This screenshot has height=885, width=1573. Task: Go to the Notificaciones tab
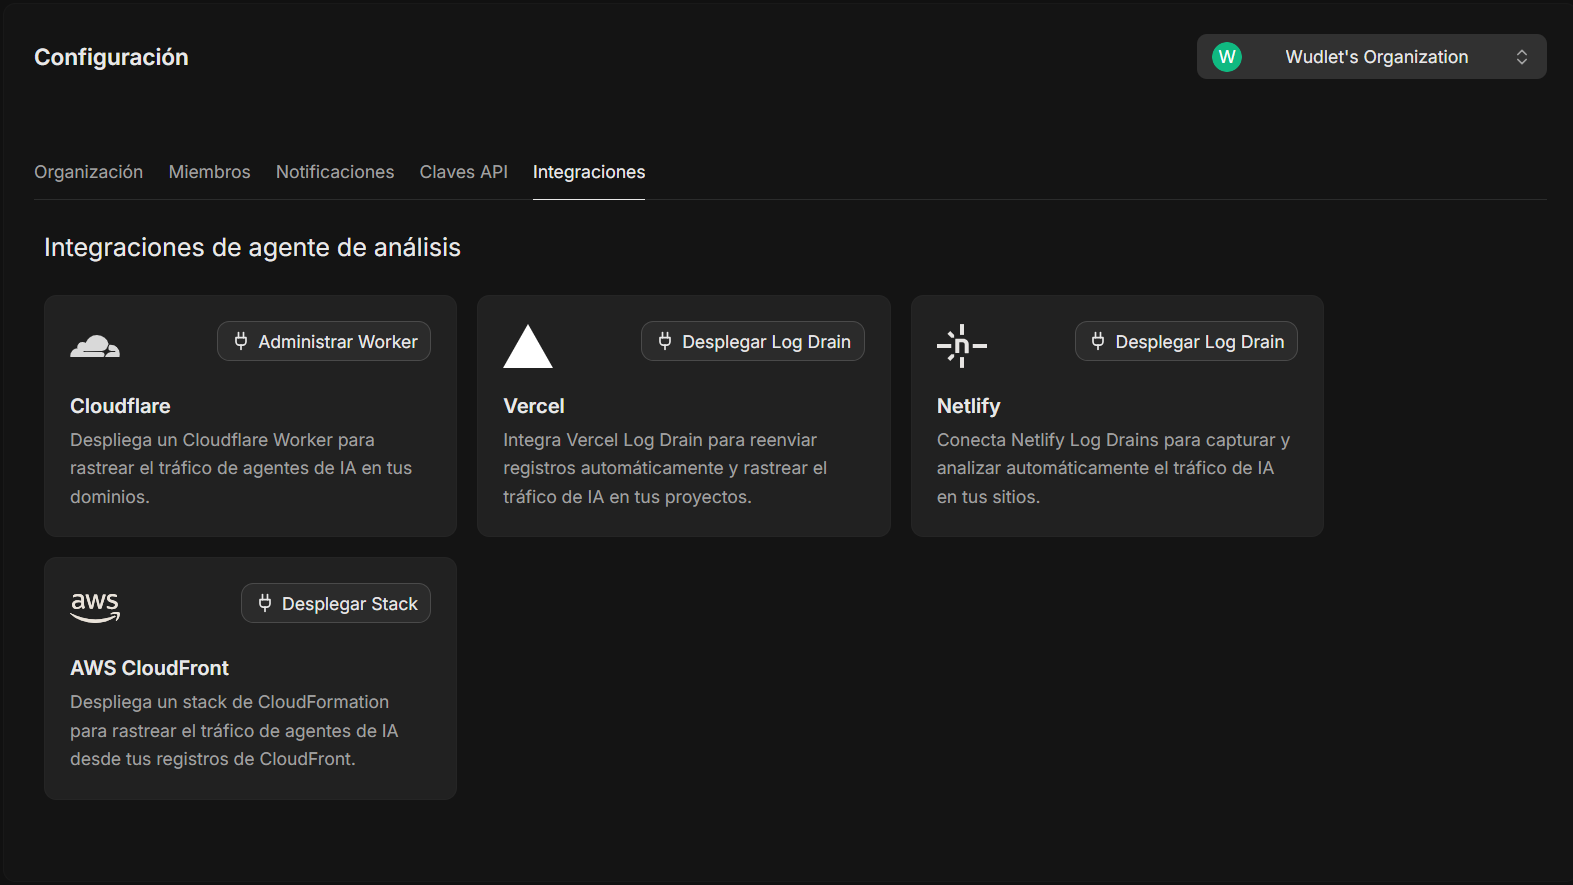click(x=335, y=172)
